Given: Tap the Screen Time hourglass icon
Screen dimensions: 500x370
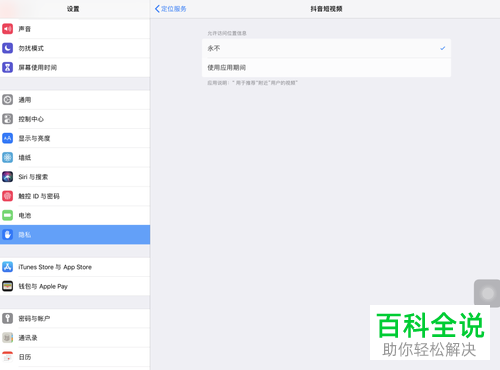Looking at the screenshot, I should pyautogui.click(x=8, y=68).
